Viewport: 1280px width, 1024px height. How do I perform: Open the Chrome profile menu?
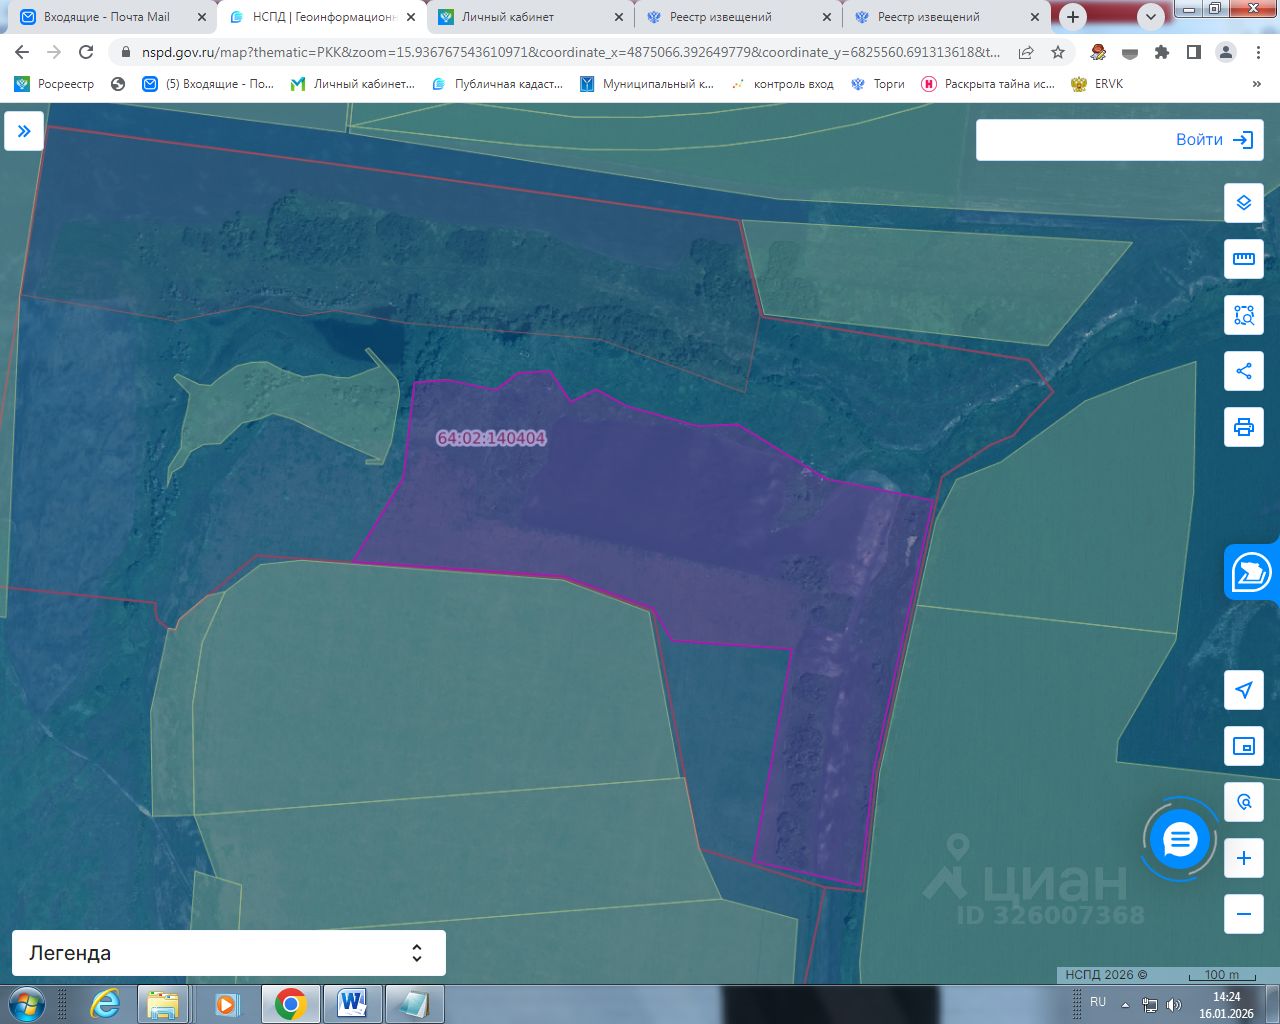click(1225, 52)
